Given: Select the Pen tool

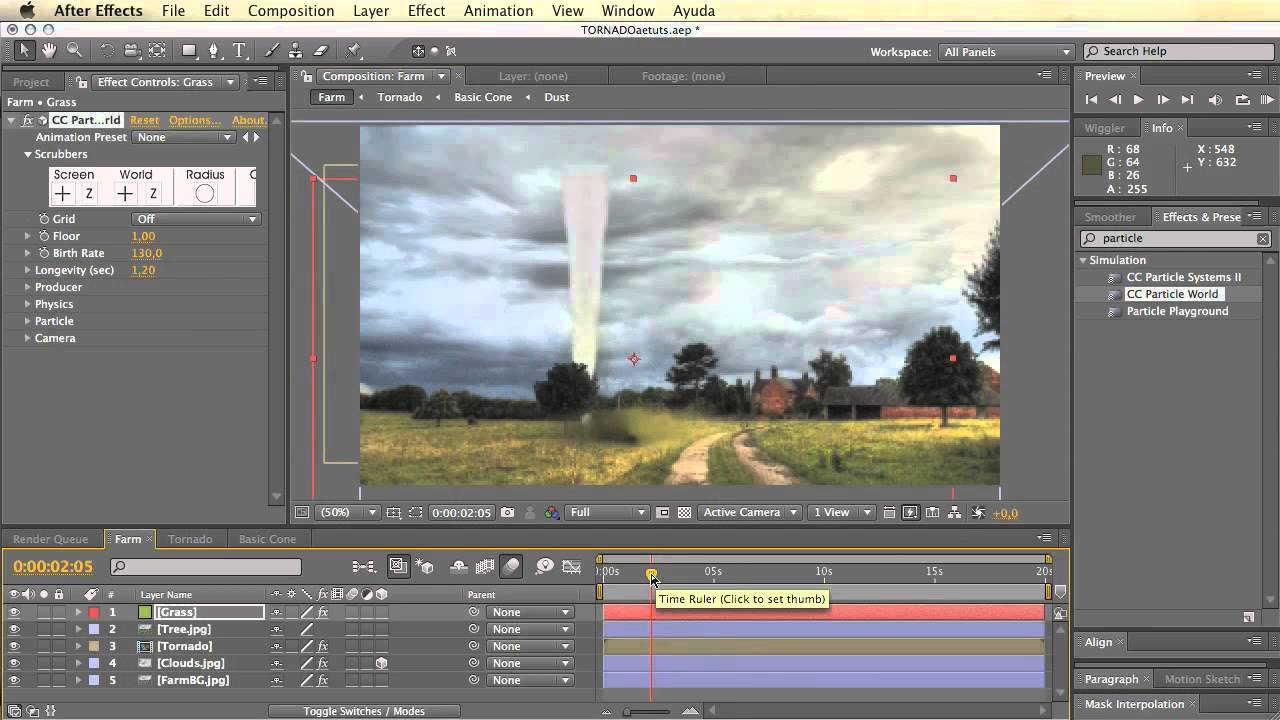Looking at the screenshot, I should coord(213,50).
